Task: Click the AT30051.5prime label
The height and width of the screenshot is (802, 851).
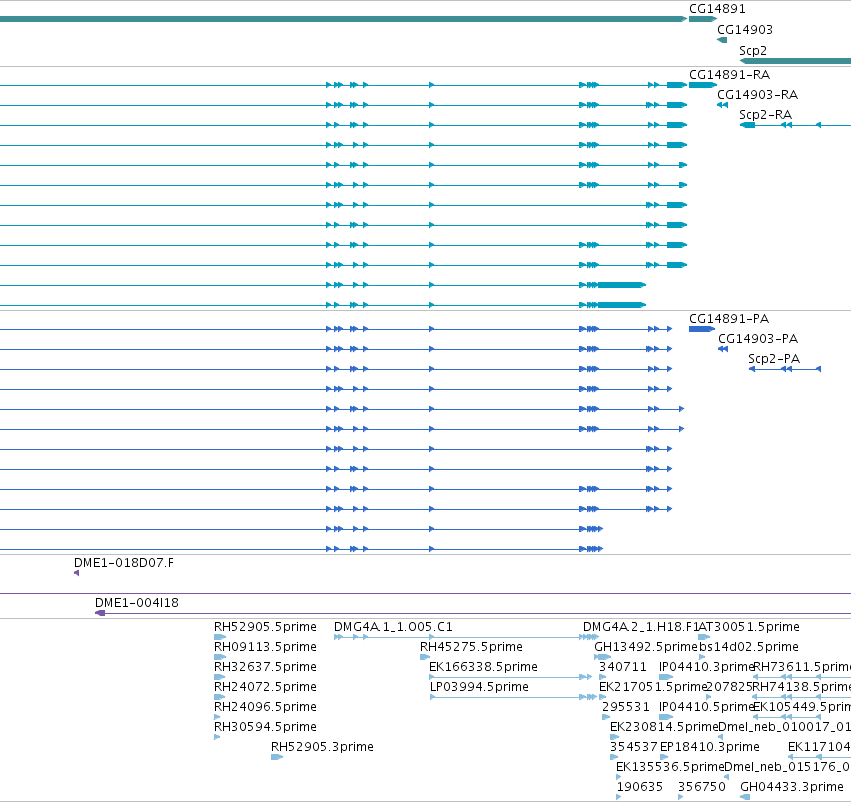Action: [x=749, y=627]
